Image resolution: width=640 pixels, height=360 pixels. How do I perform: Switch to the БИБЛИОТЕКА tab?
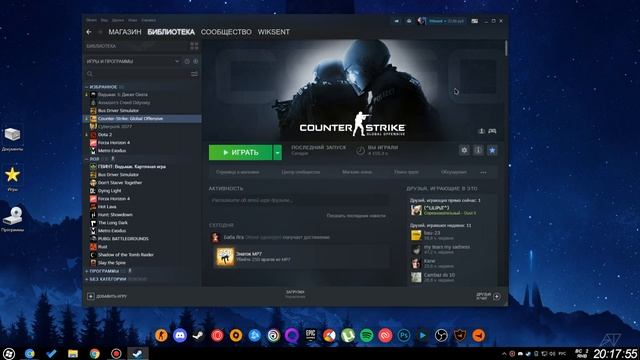coord(171,32)
